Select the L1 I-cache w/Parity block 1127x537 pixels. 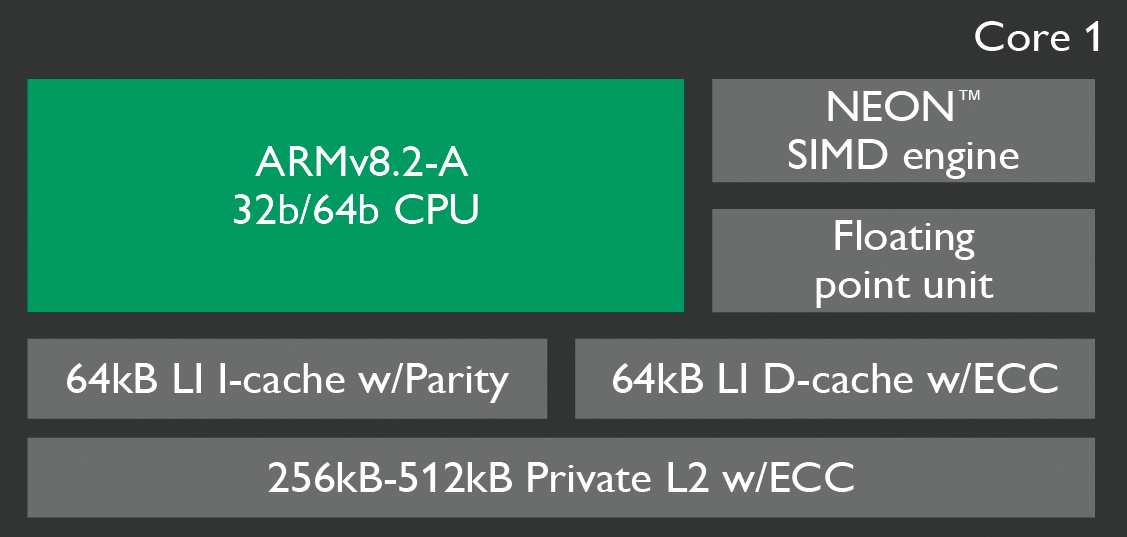tap(287, 379)
